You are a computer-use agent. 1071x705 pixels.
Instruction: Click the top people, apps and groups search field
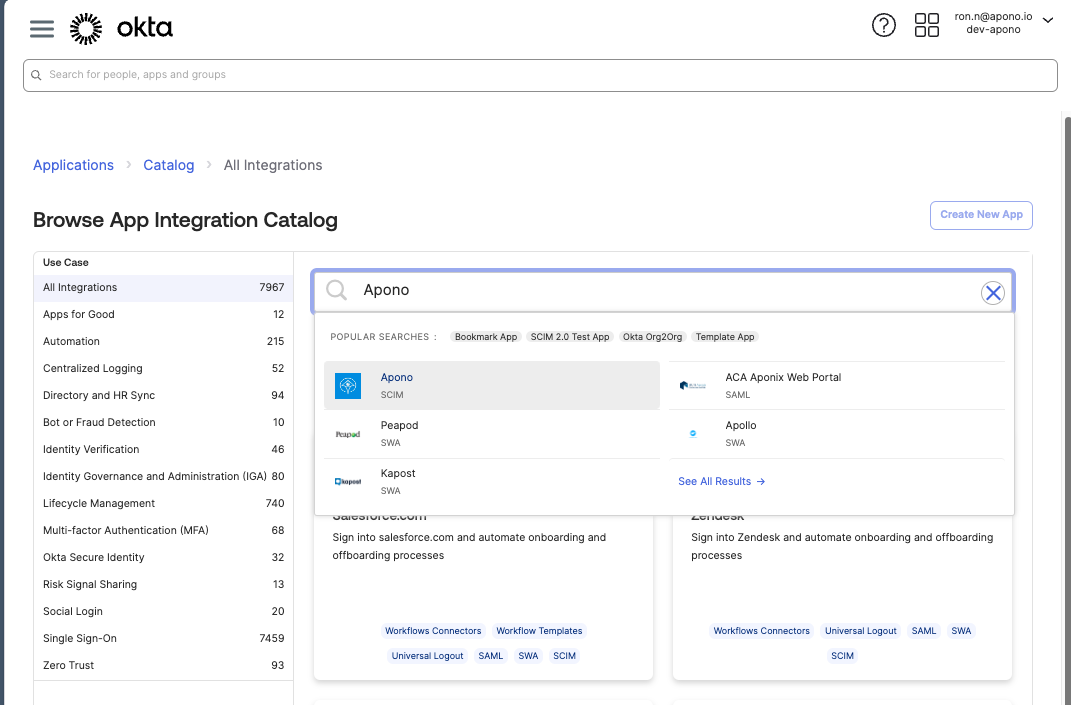click(540, 75)
